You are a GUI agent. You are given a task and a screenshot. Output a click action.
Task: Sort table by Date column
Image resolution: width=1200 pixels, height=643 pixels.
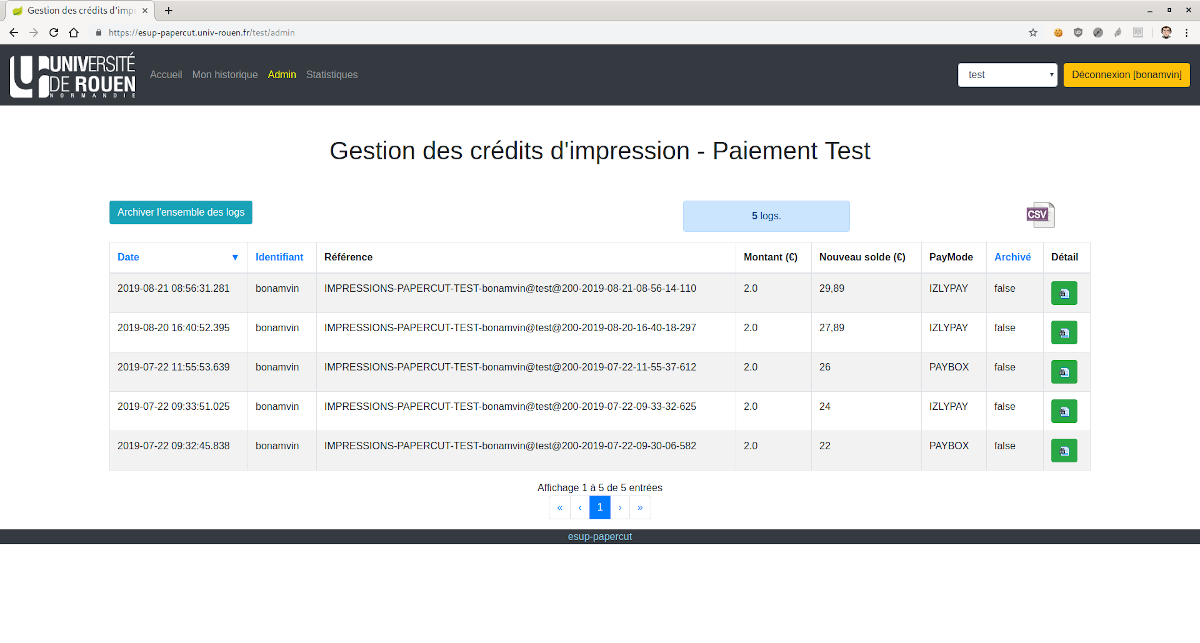129,257
